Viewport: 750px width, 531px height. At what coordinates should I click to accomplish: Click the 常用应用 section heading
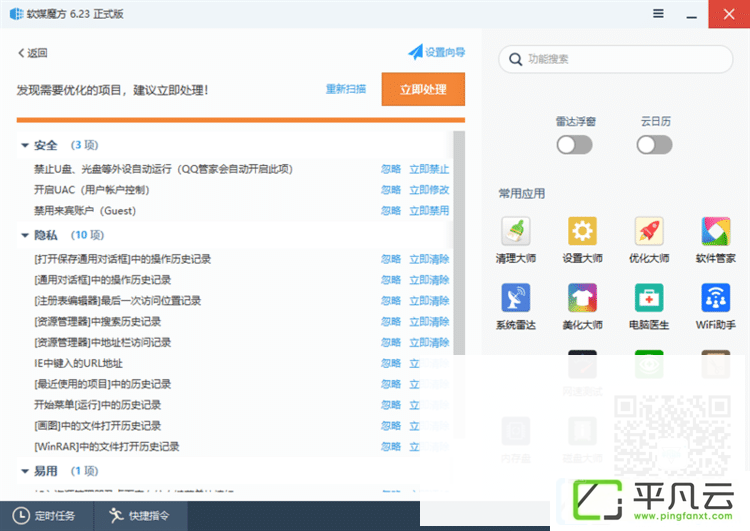(x=522, y=194)
